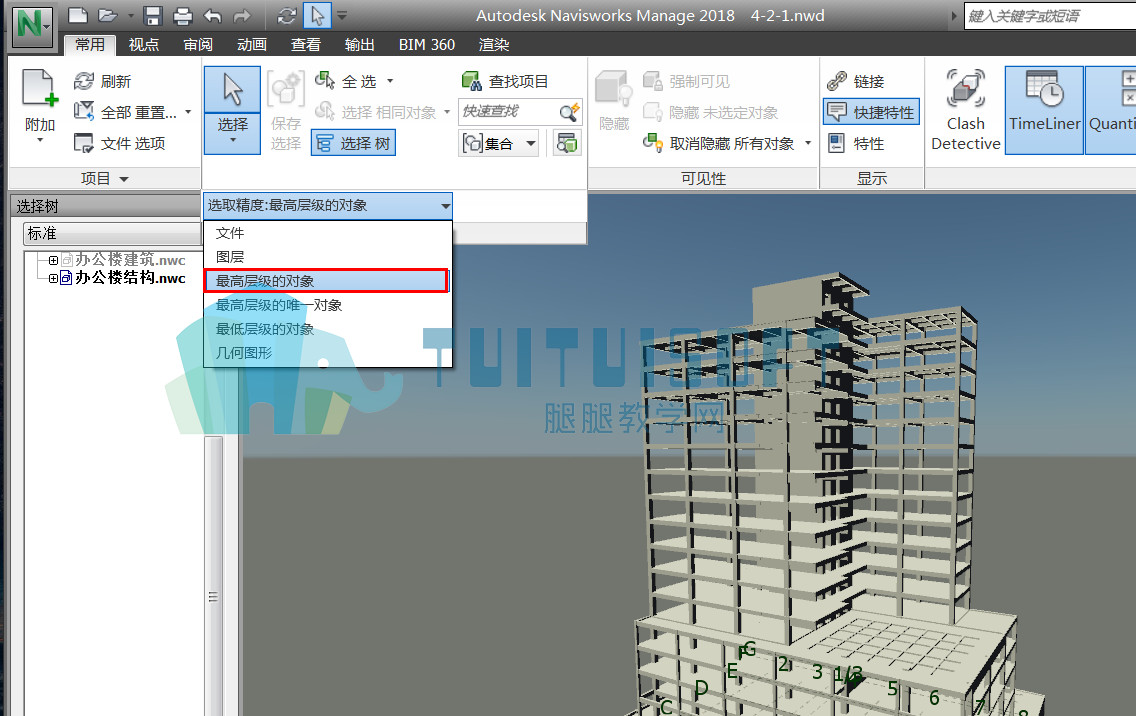Undo the last action
This screenshot has height=716, width=1136.
(212, 15)
